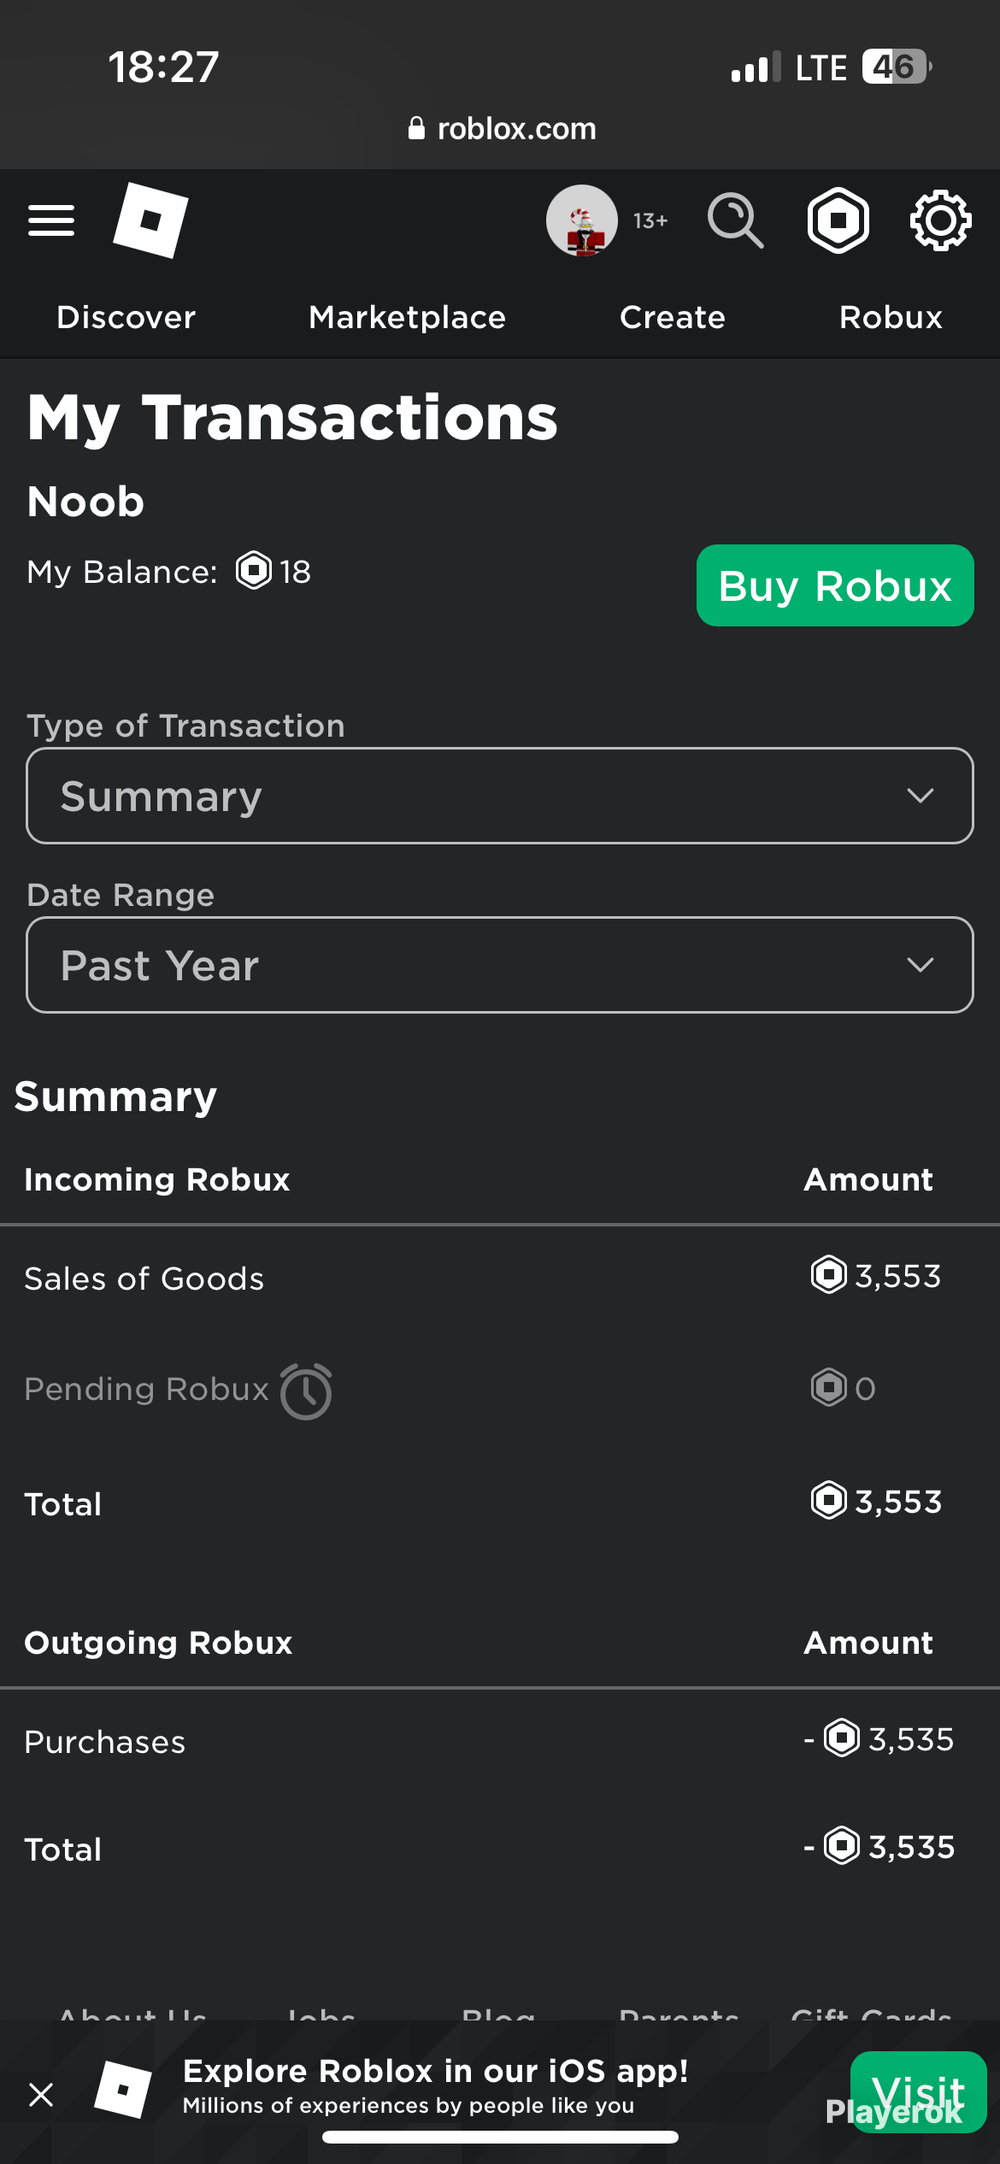Open the Robux hexagon icon in header
This screenshot has height=2164, width=1000.
[838, 220]
